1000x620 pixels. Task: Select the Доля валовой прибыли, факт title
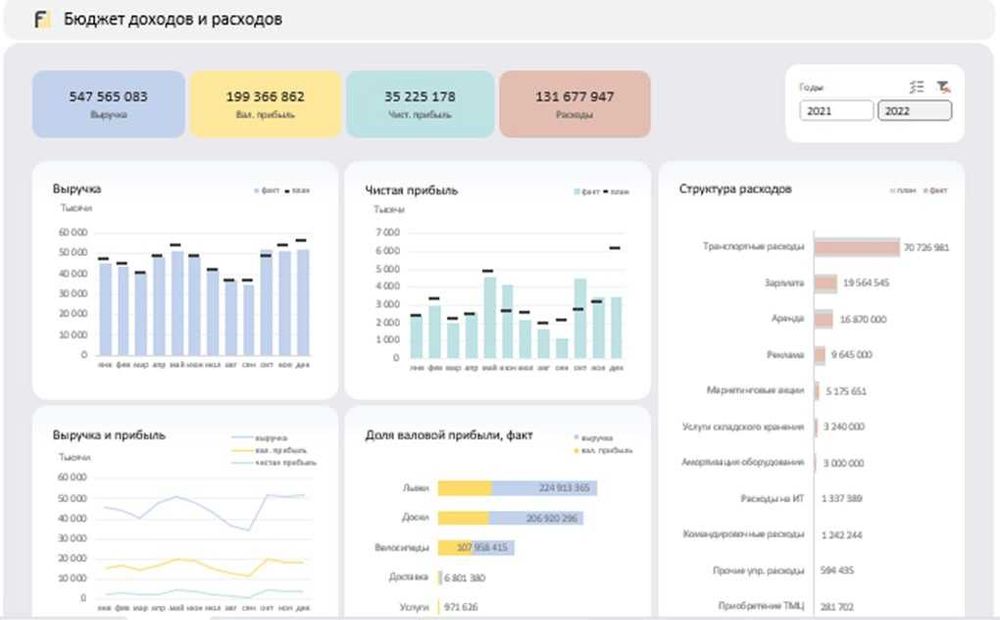[449, 435]
